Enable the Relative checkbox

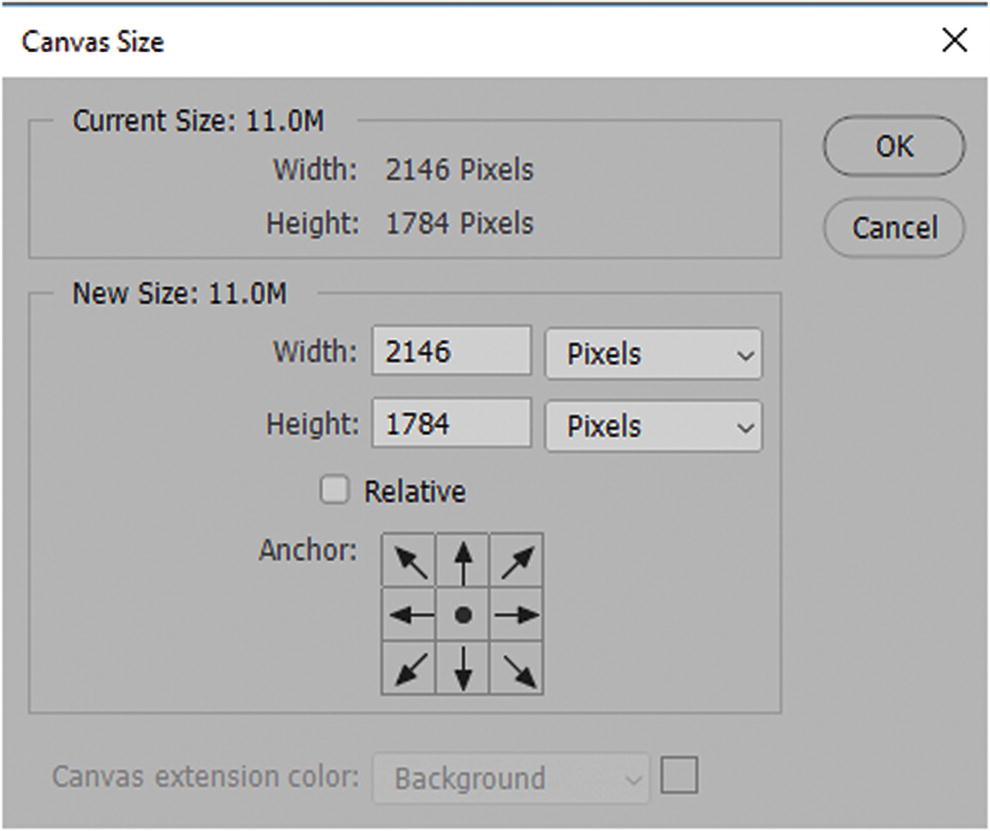tap(335, 491)
